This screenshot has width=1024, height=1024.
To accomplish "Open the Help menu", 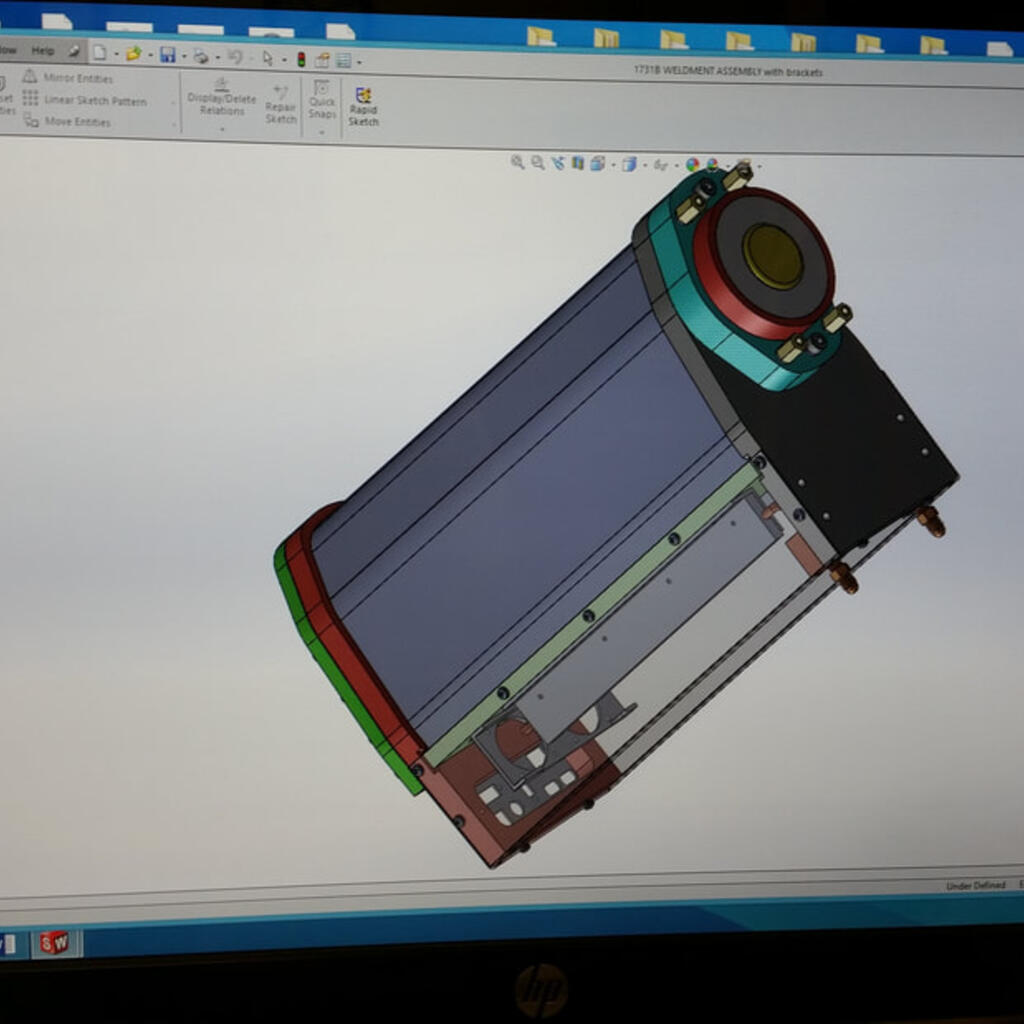I will pyautogui.click(x=43, y=50).
